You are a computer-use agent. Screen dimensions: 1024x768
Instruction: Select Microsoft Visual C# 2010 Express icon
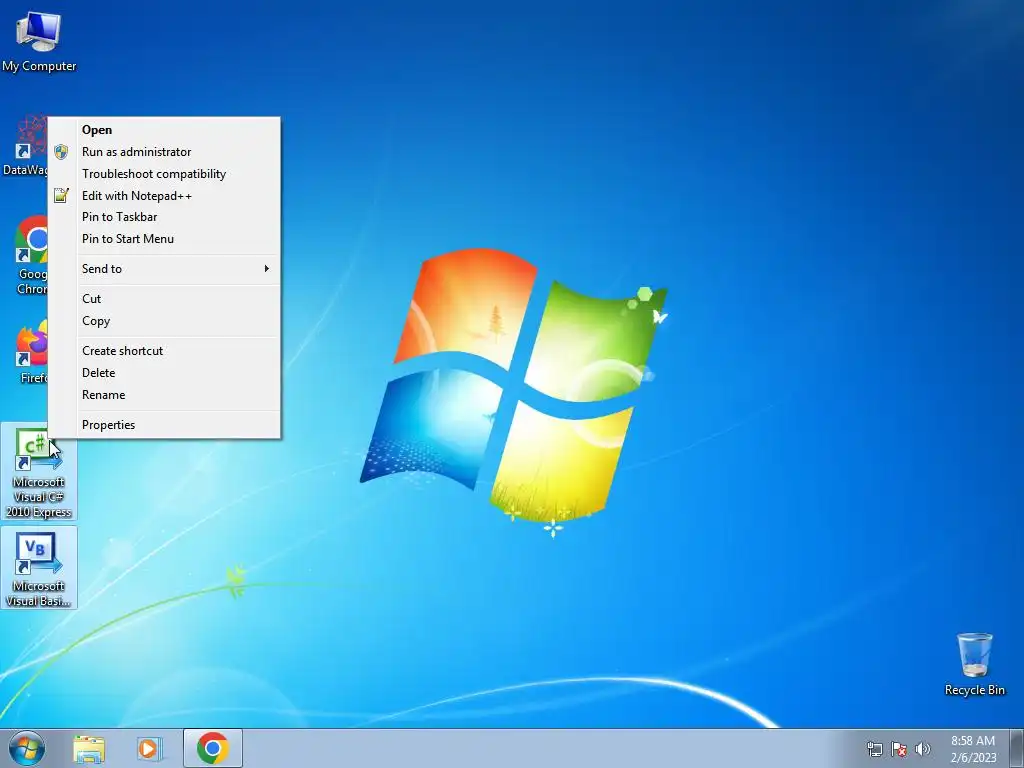click(39, 472)
